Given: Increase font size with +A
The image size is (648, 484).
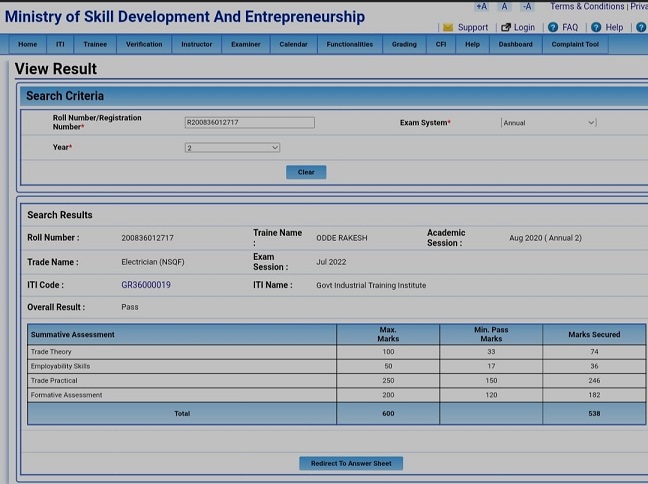Looking at the screenshot, I should tap(481, 7).
